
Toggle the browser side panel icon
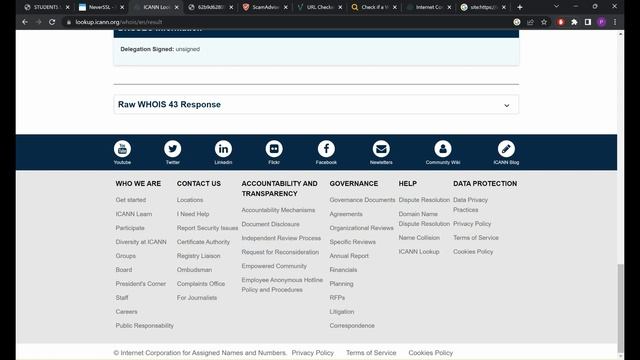(588, 22)
